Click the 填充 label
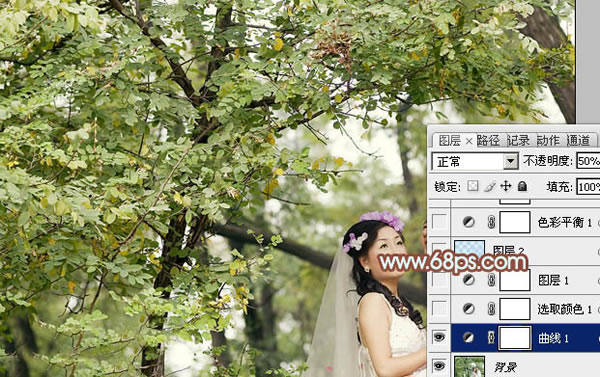 click(559, 187)
